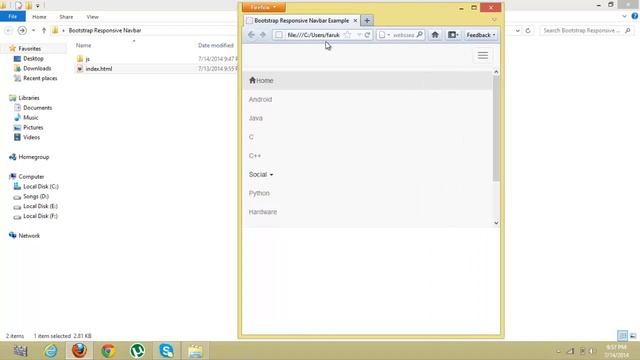Open Explorer ribbon help icon
This screenshot has width=640, height=360.
tap(635, 16)
